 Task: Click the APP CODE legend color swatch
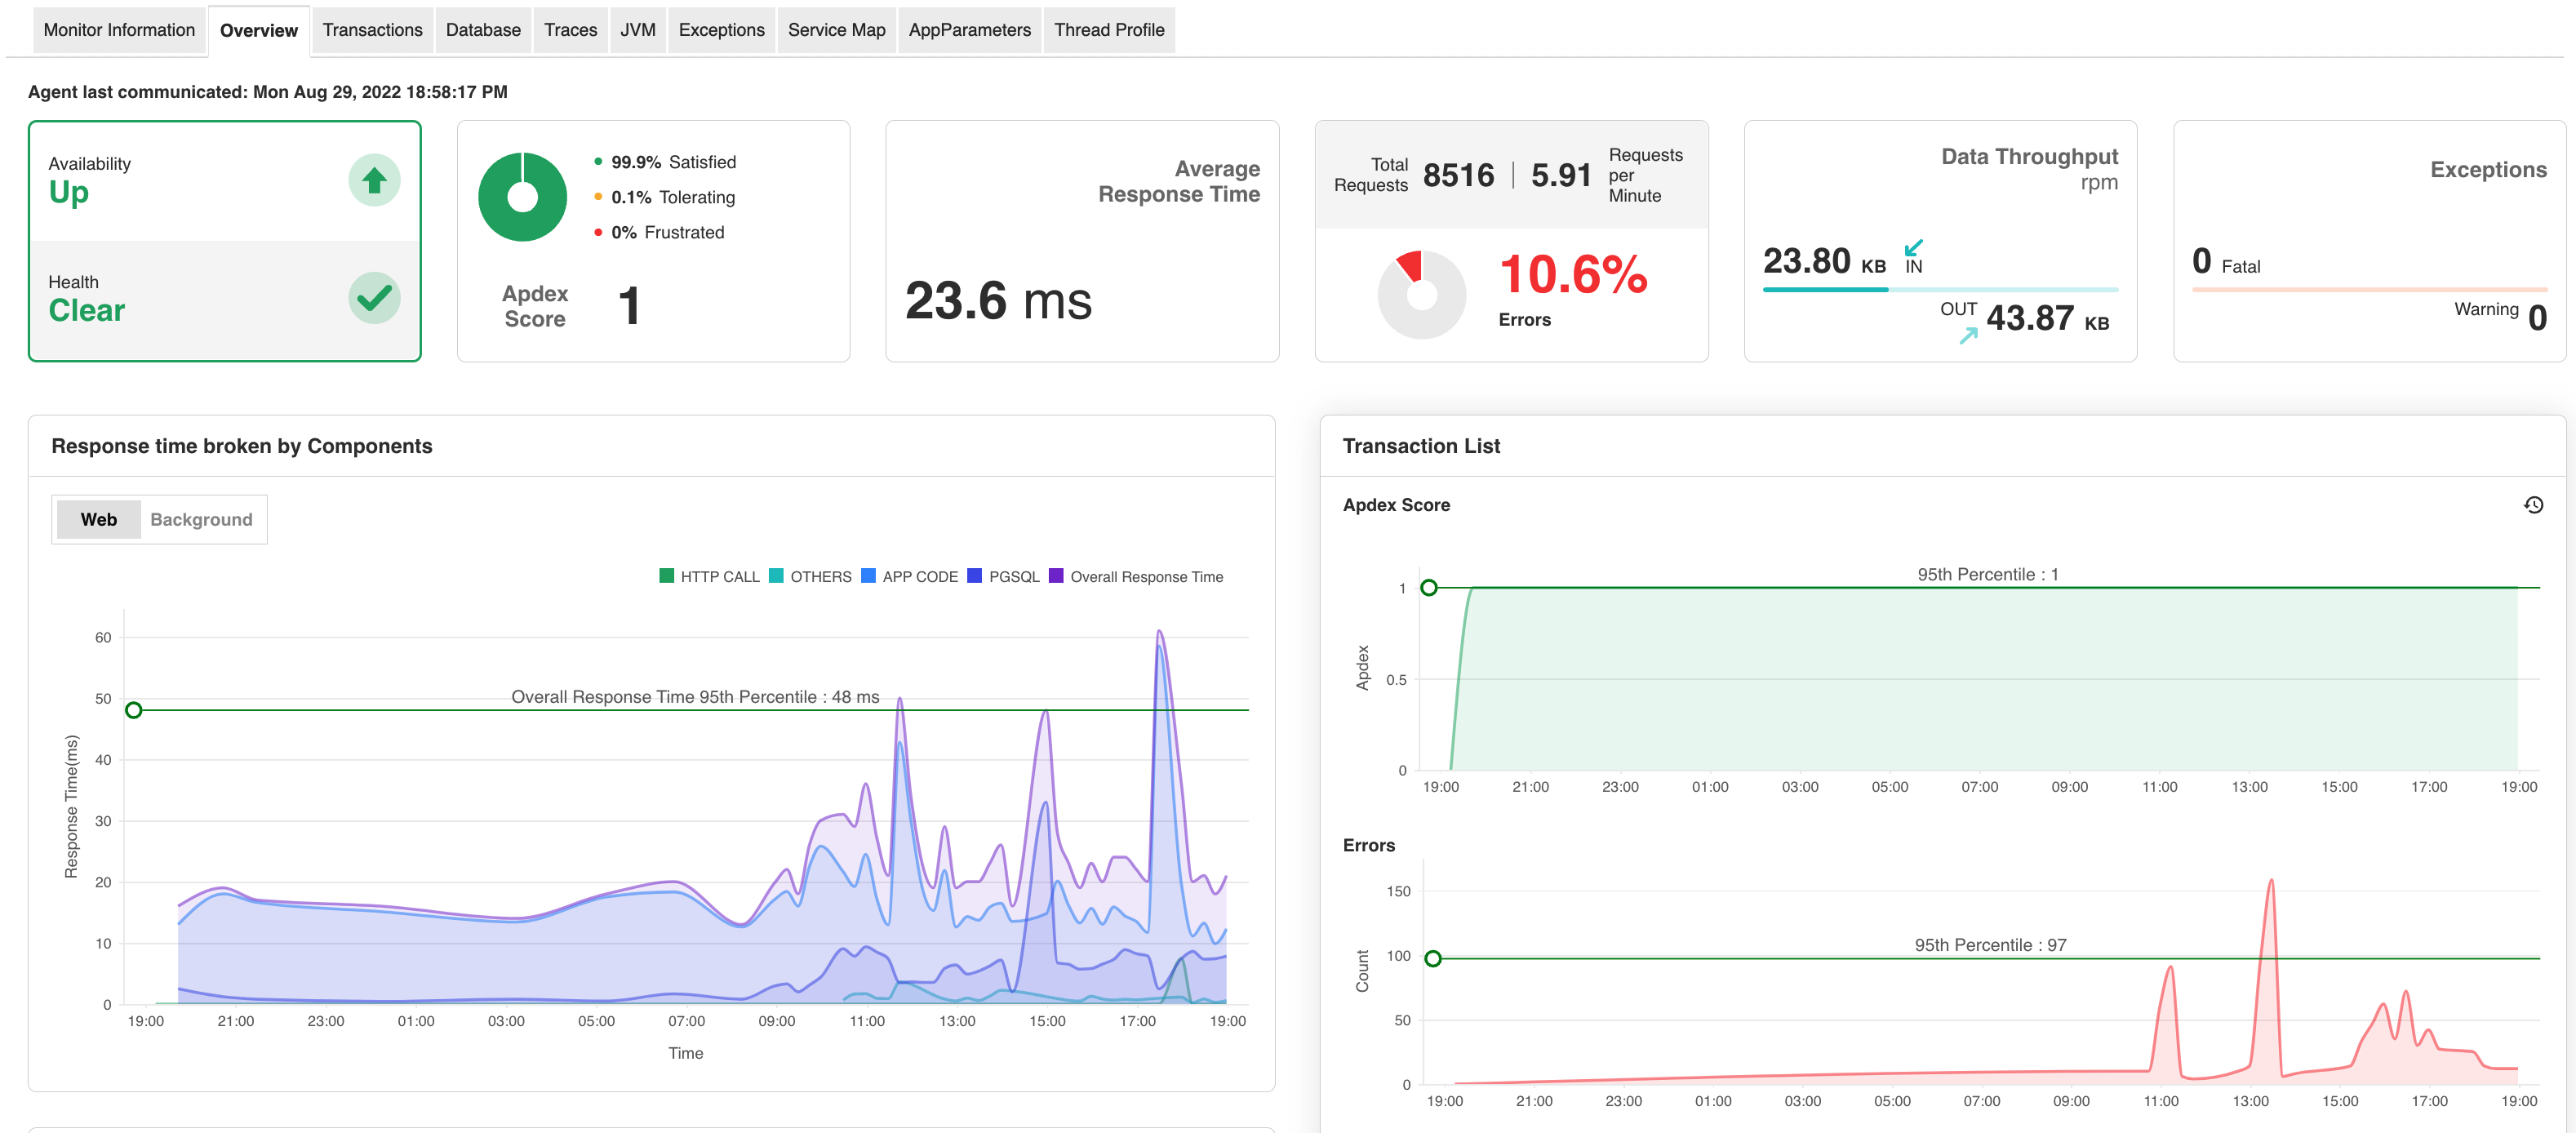point(868,576)
